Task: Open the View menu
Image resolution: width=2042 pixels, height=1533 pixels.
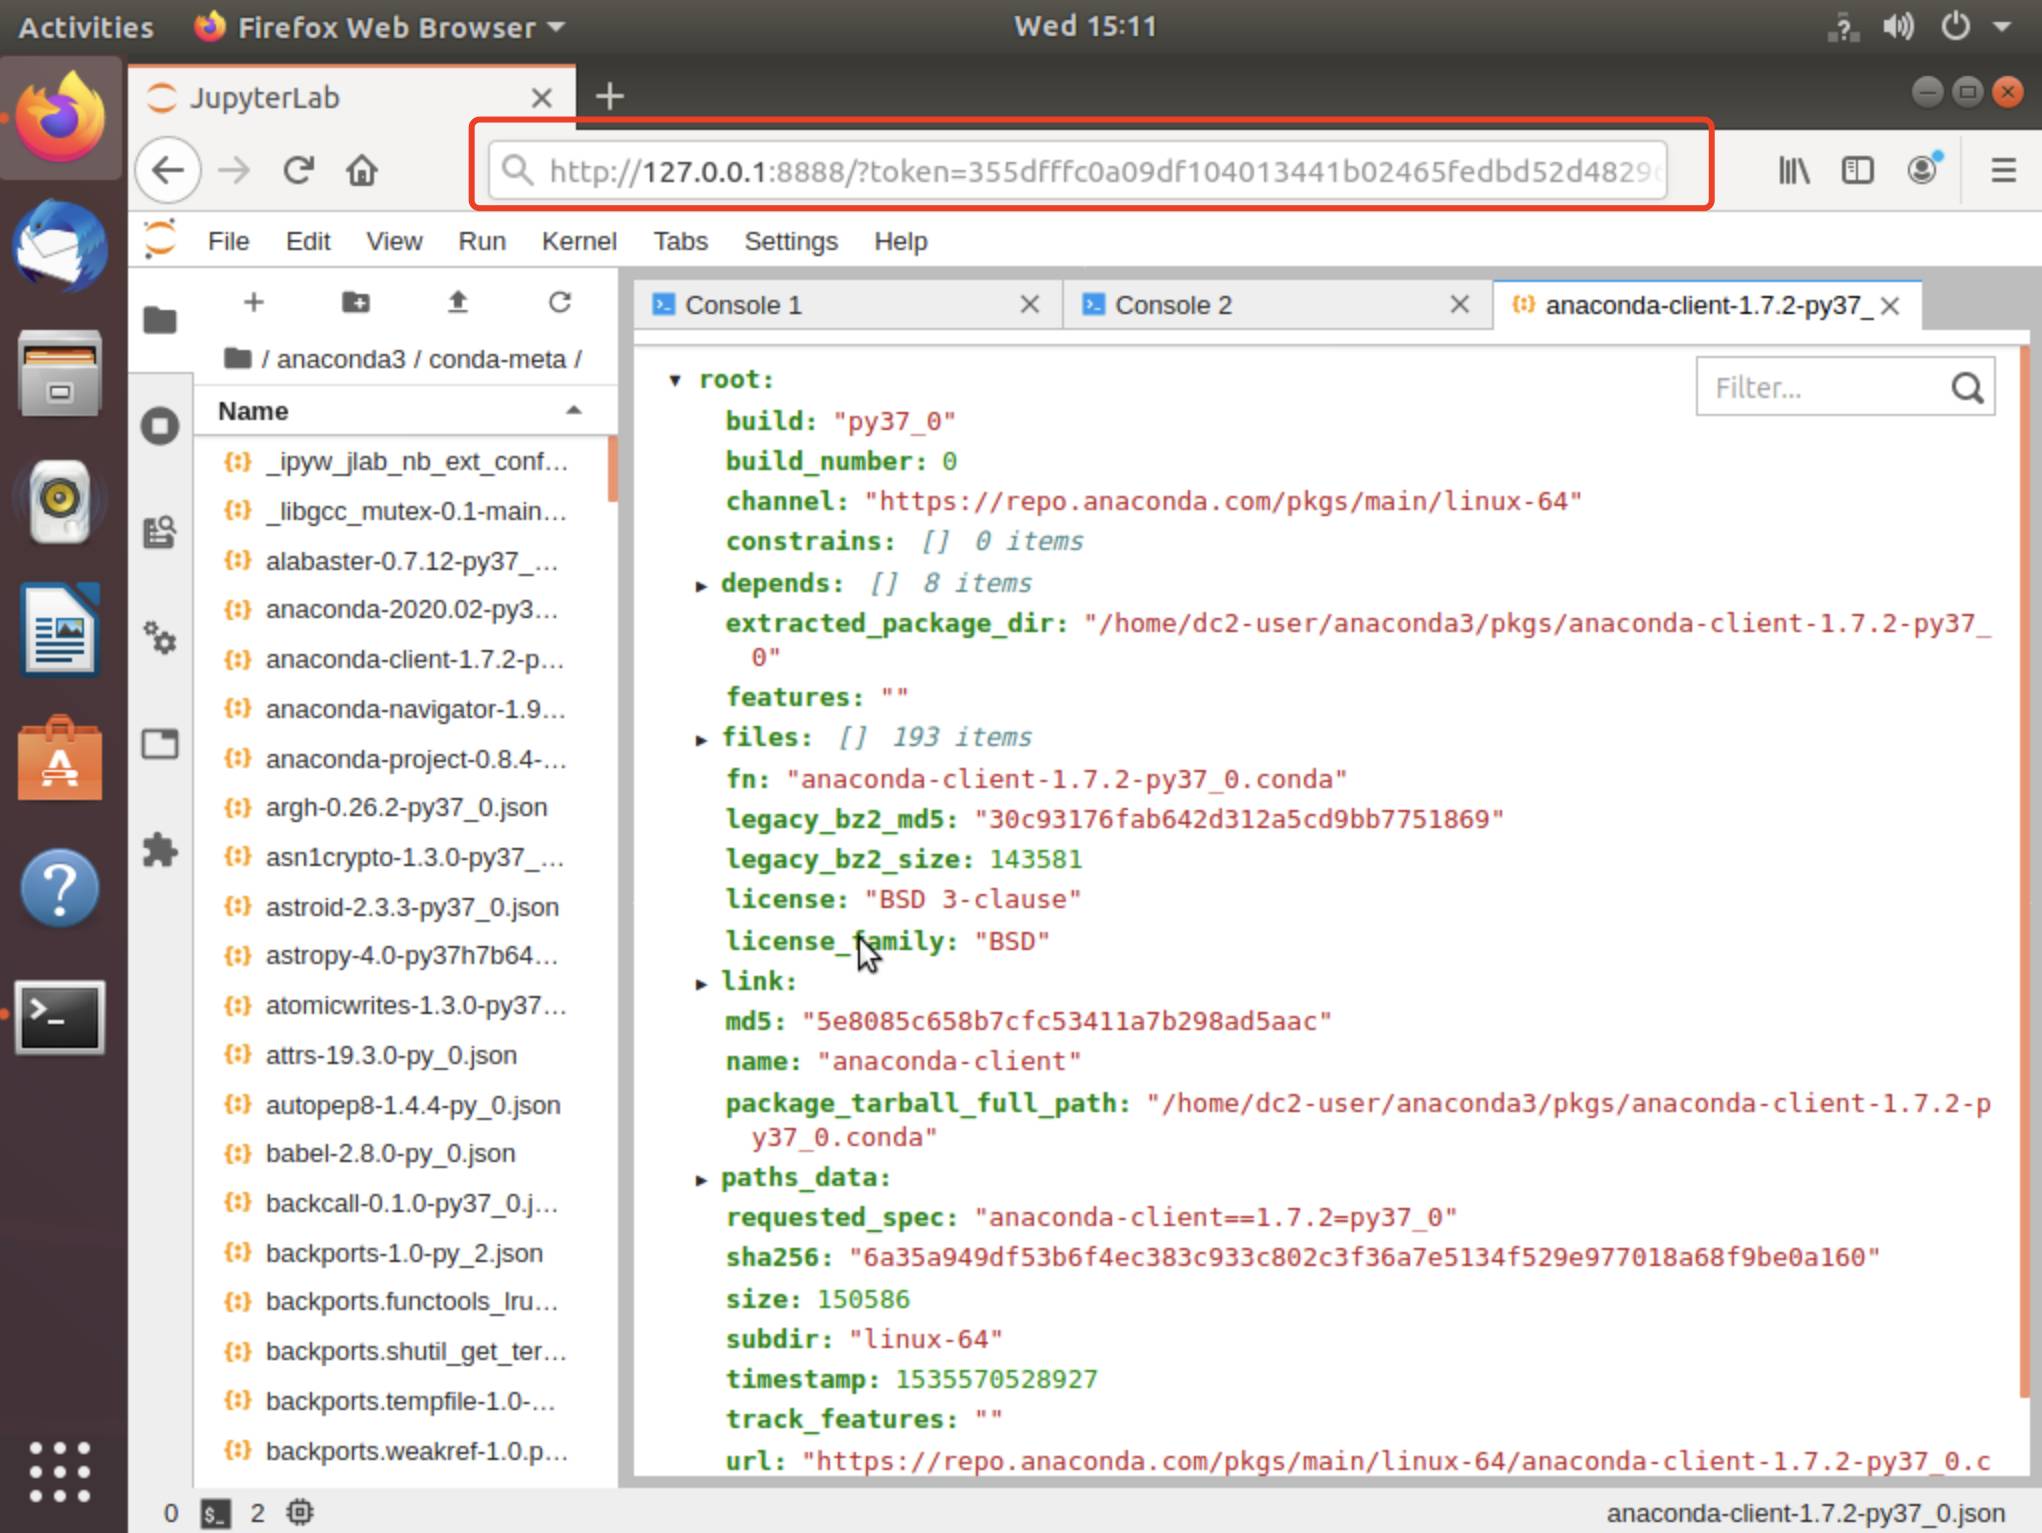Action: (394, 241)
